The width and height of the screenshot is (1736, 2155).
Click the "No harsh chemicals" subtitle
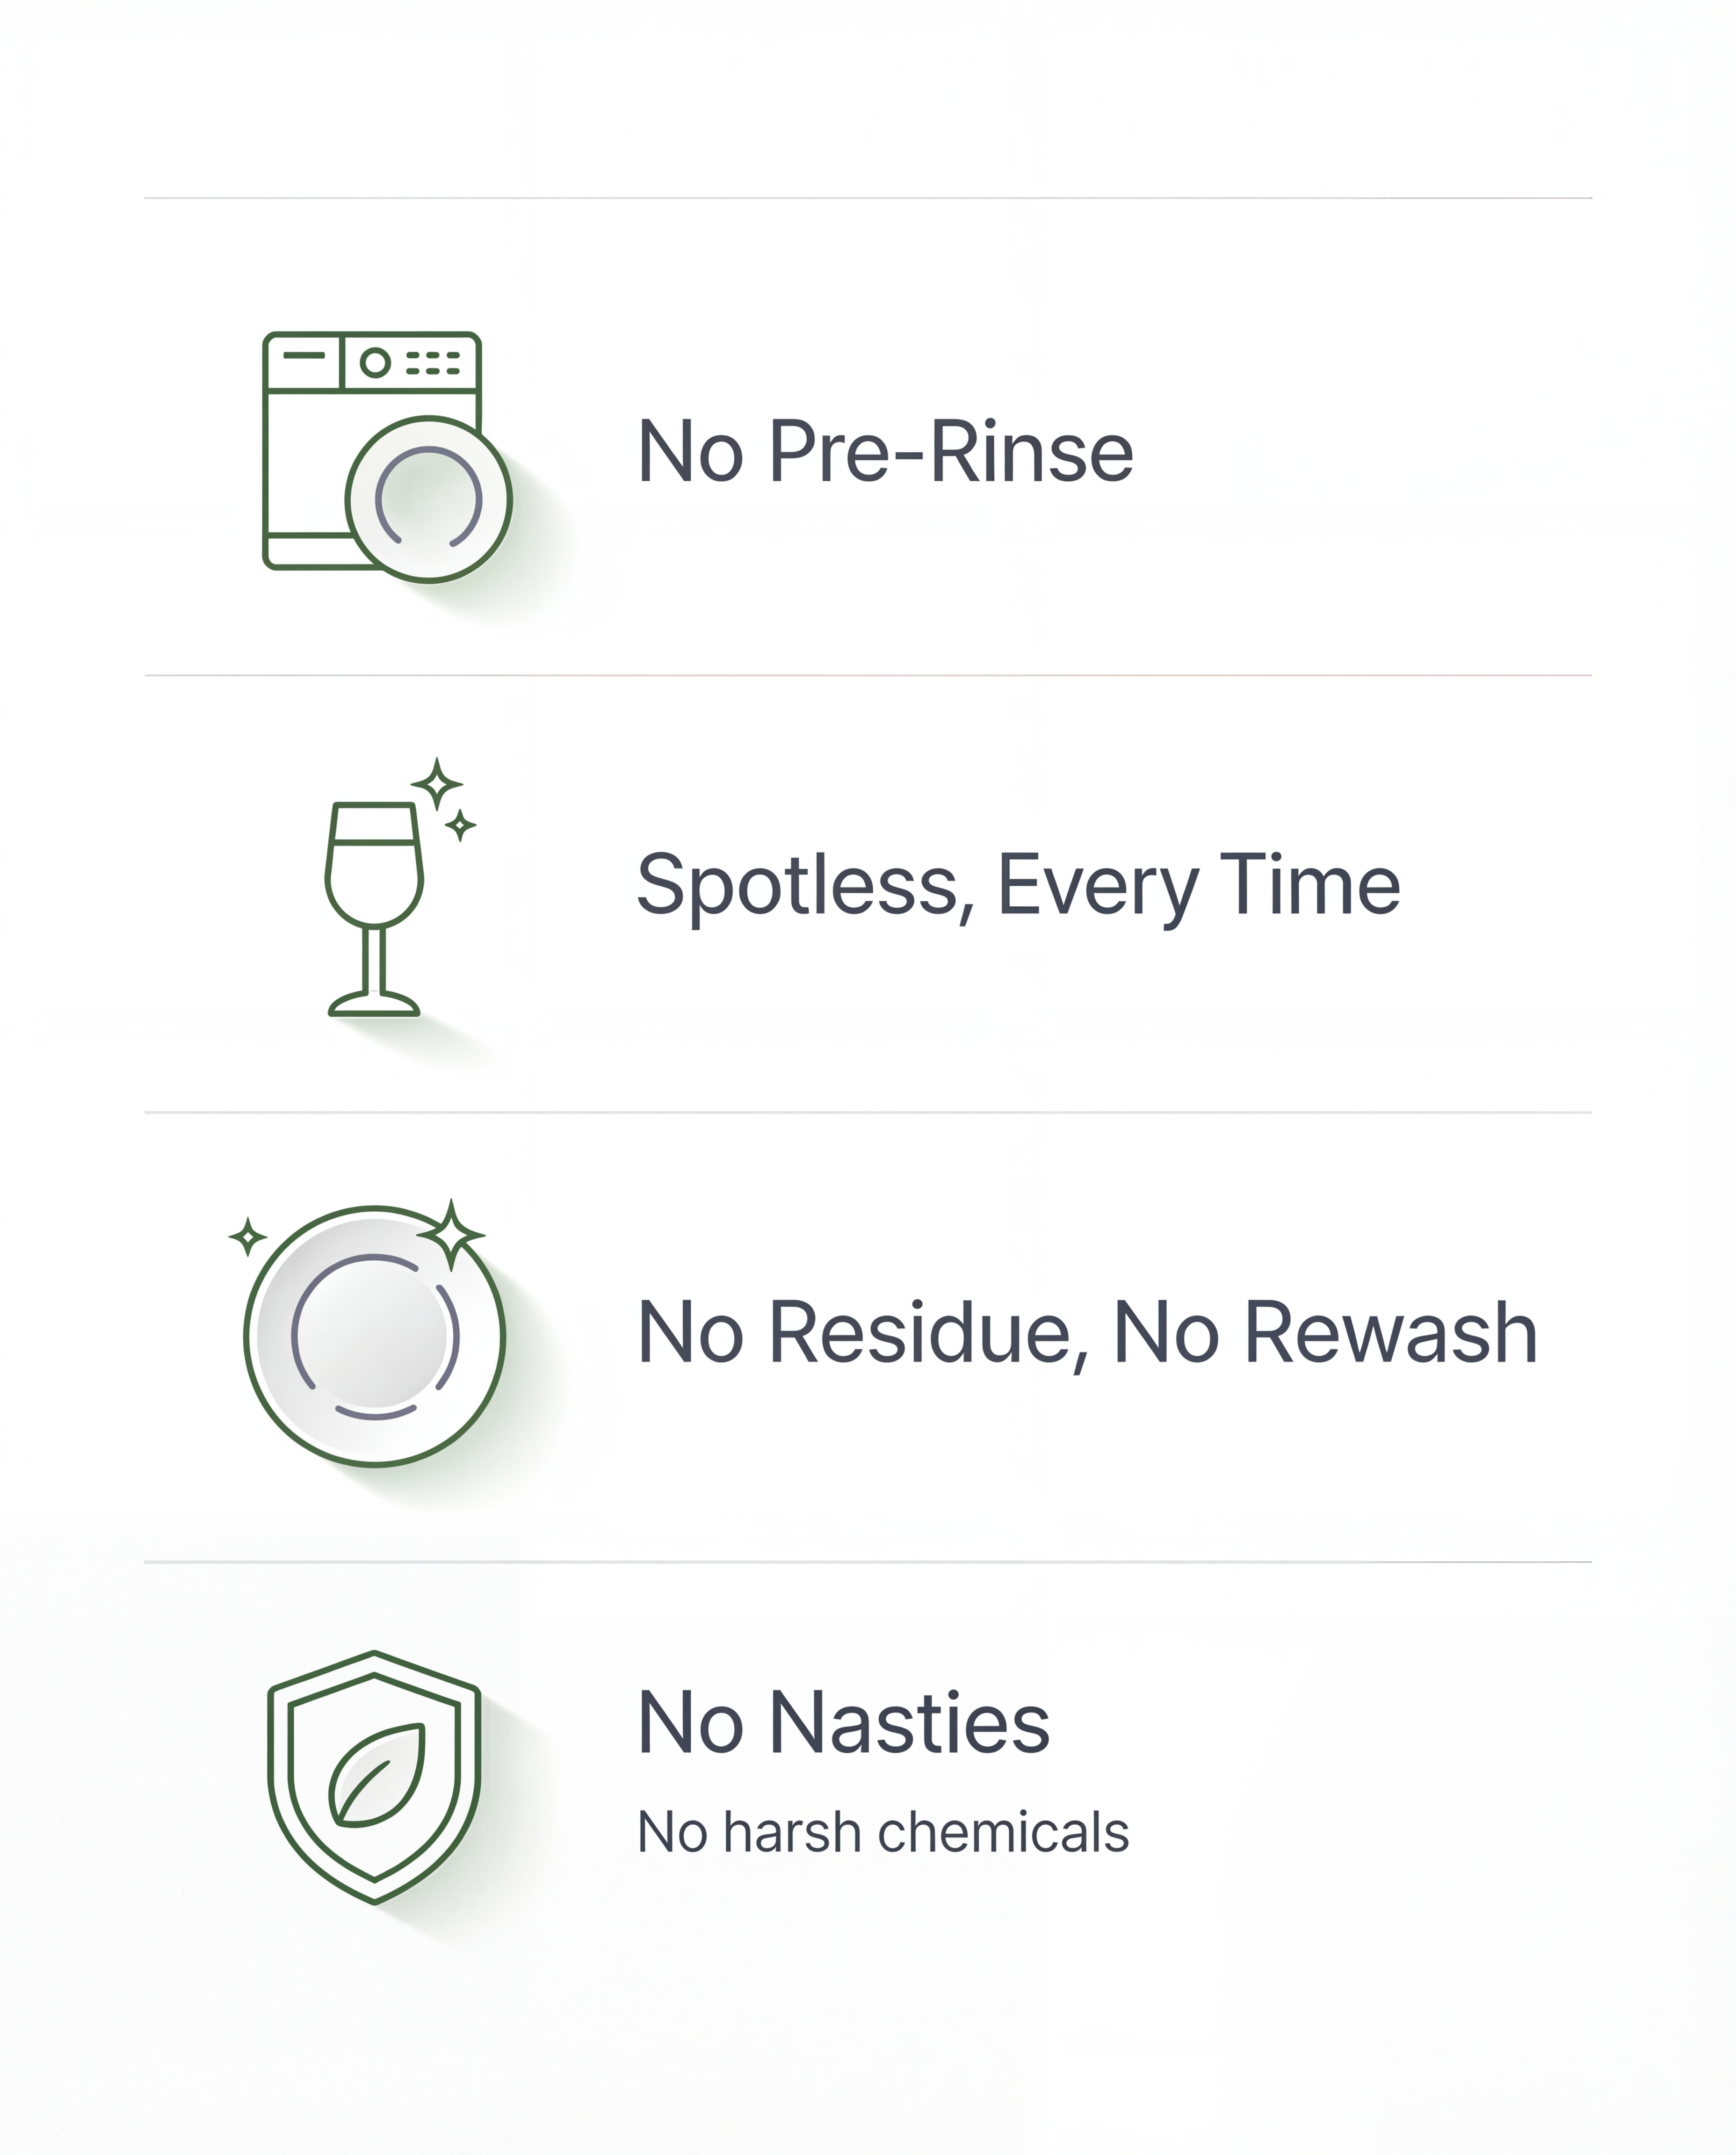coord(883,1832)
